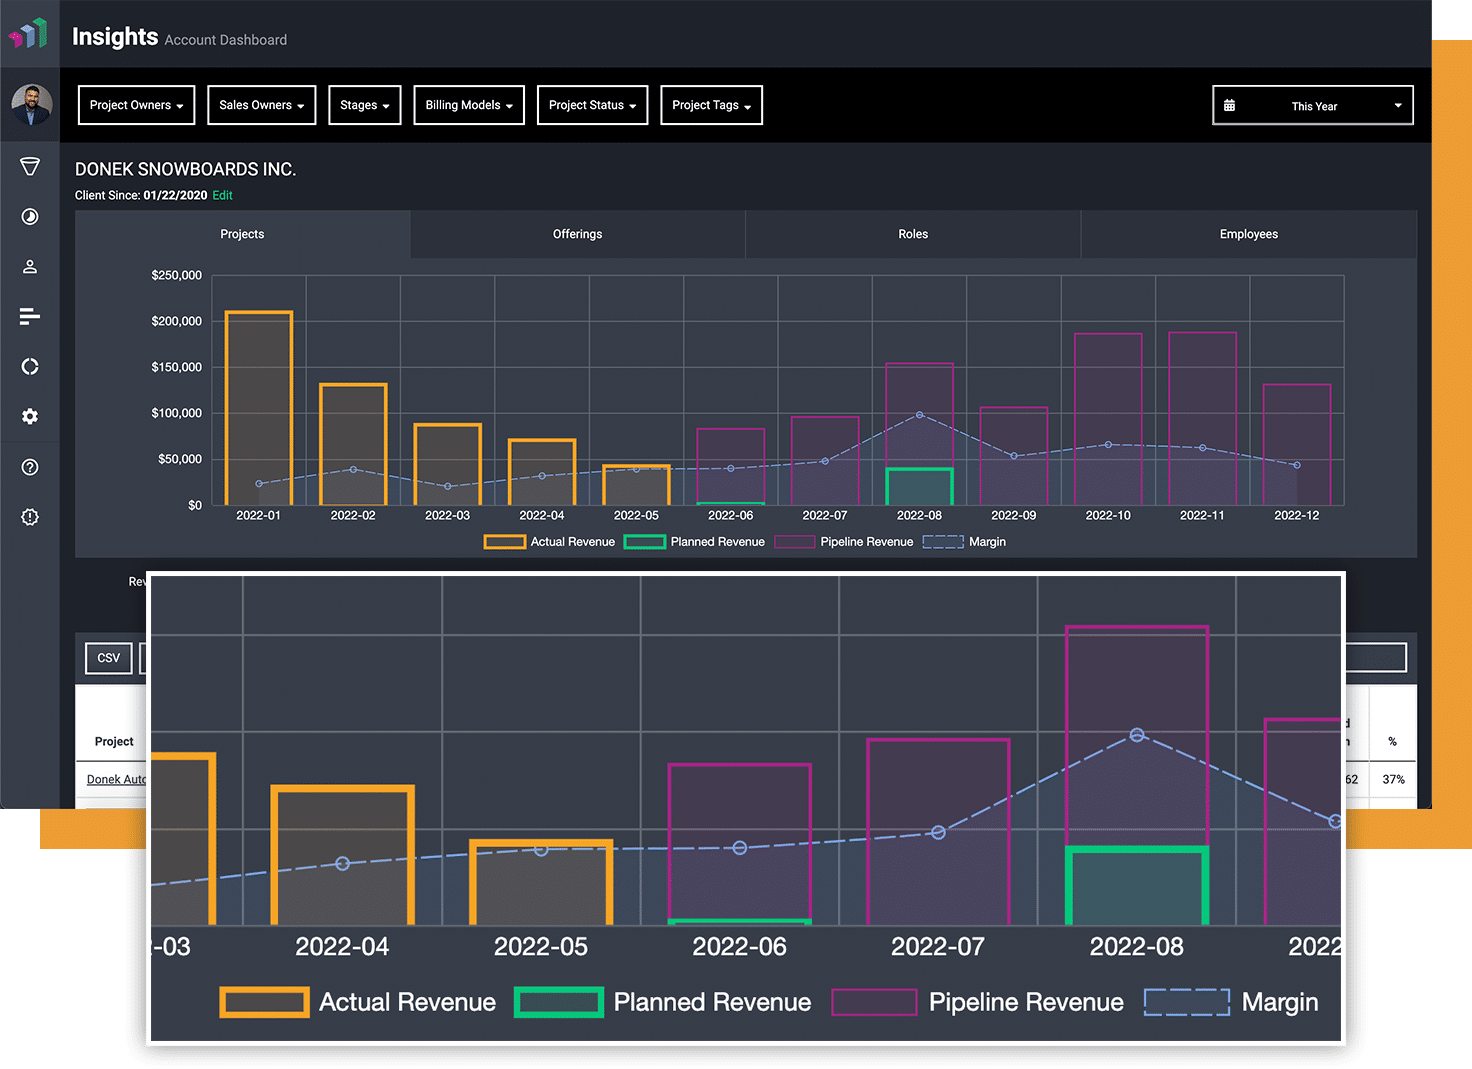Expand the Sales Owners filter
1472x1069 pixels.
point(261,105)
